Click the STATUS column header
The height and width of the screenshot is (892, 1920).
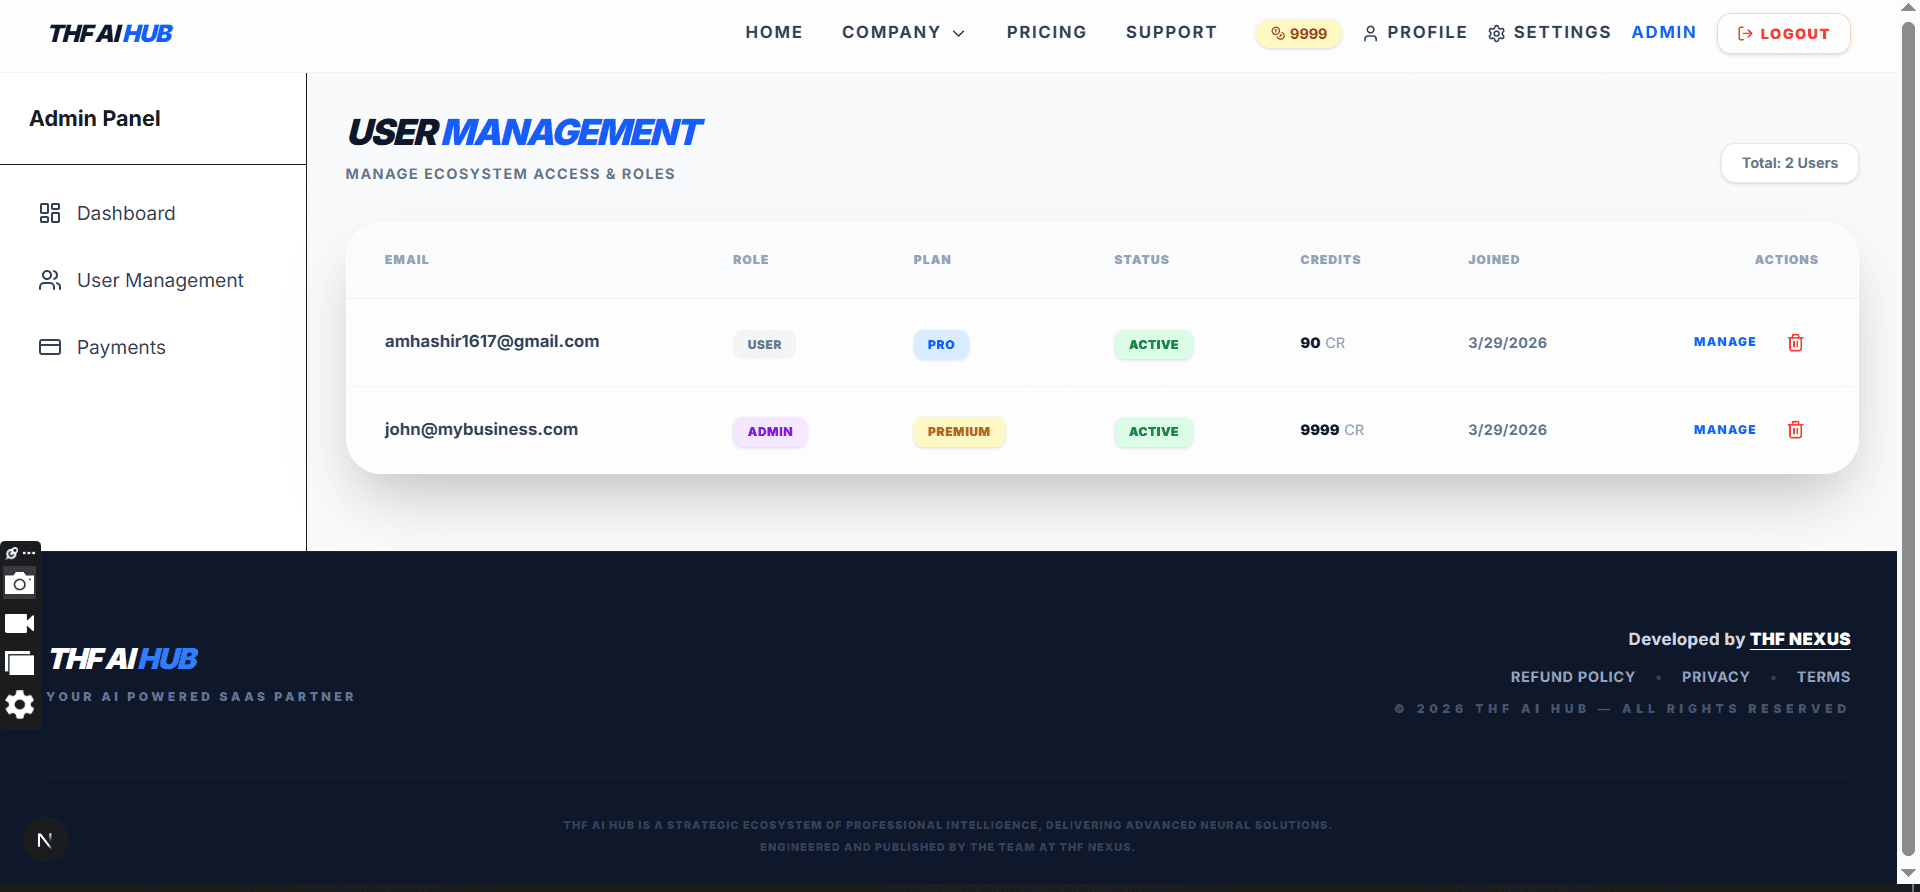click(x=1141, y=259)
